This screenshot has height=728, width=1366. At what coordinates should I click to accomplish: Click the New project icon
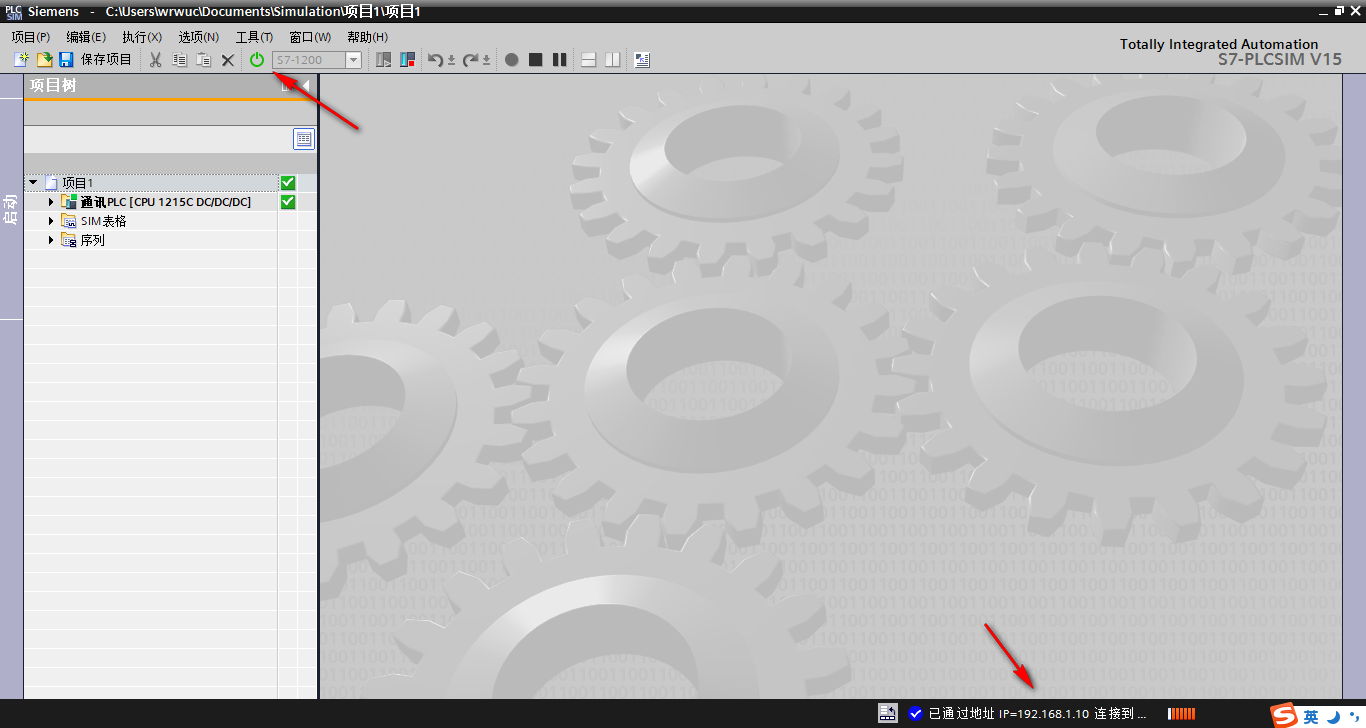pyautogui.click(x=21, y=60)
